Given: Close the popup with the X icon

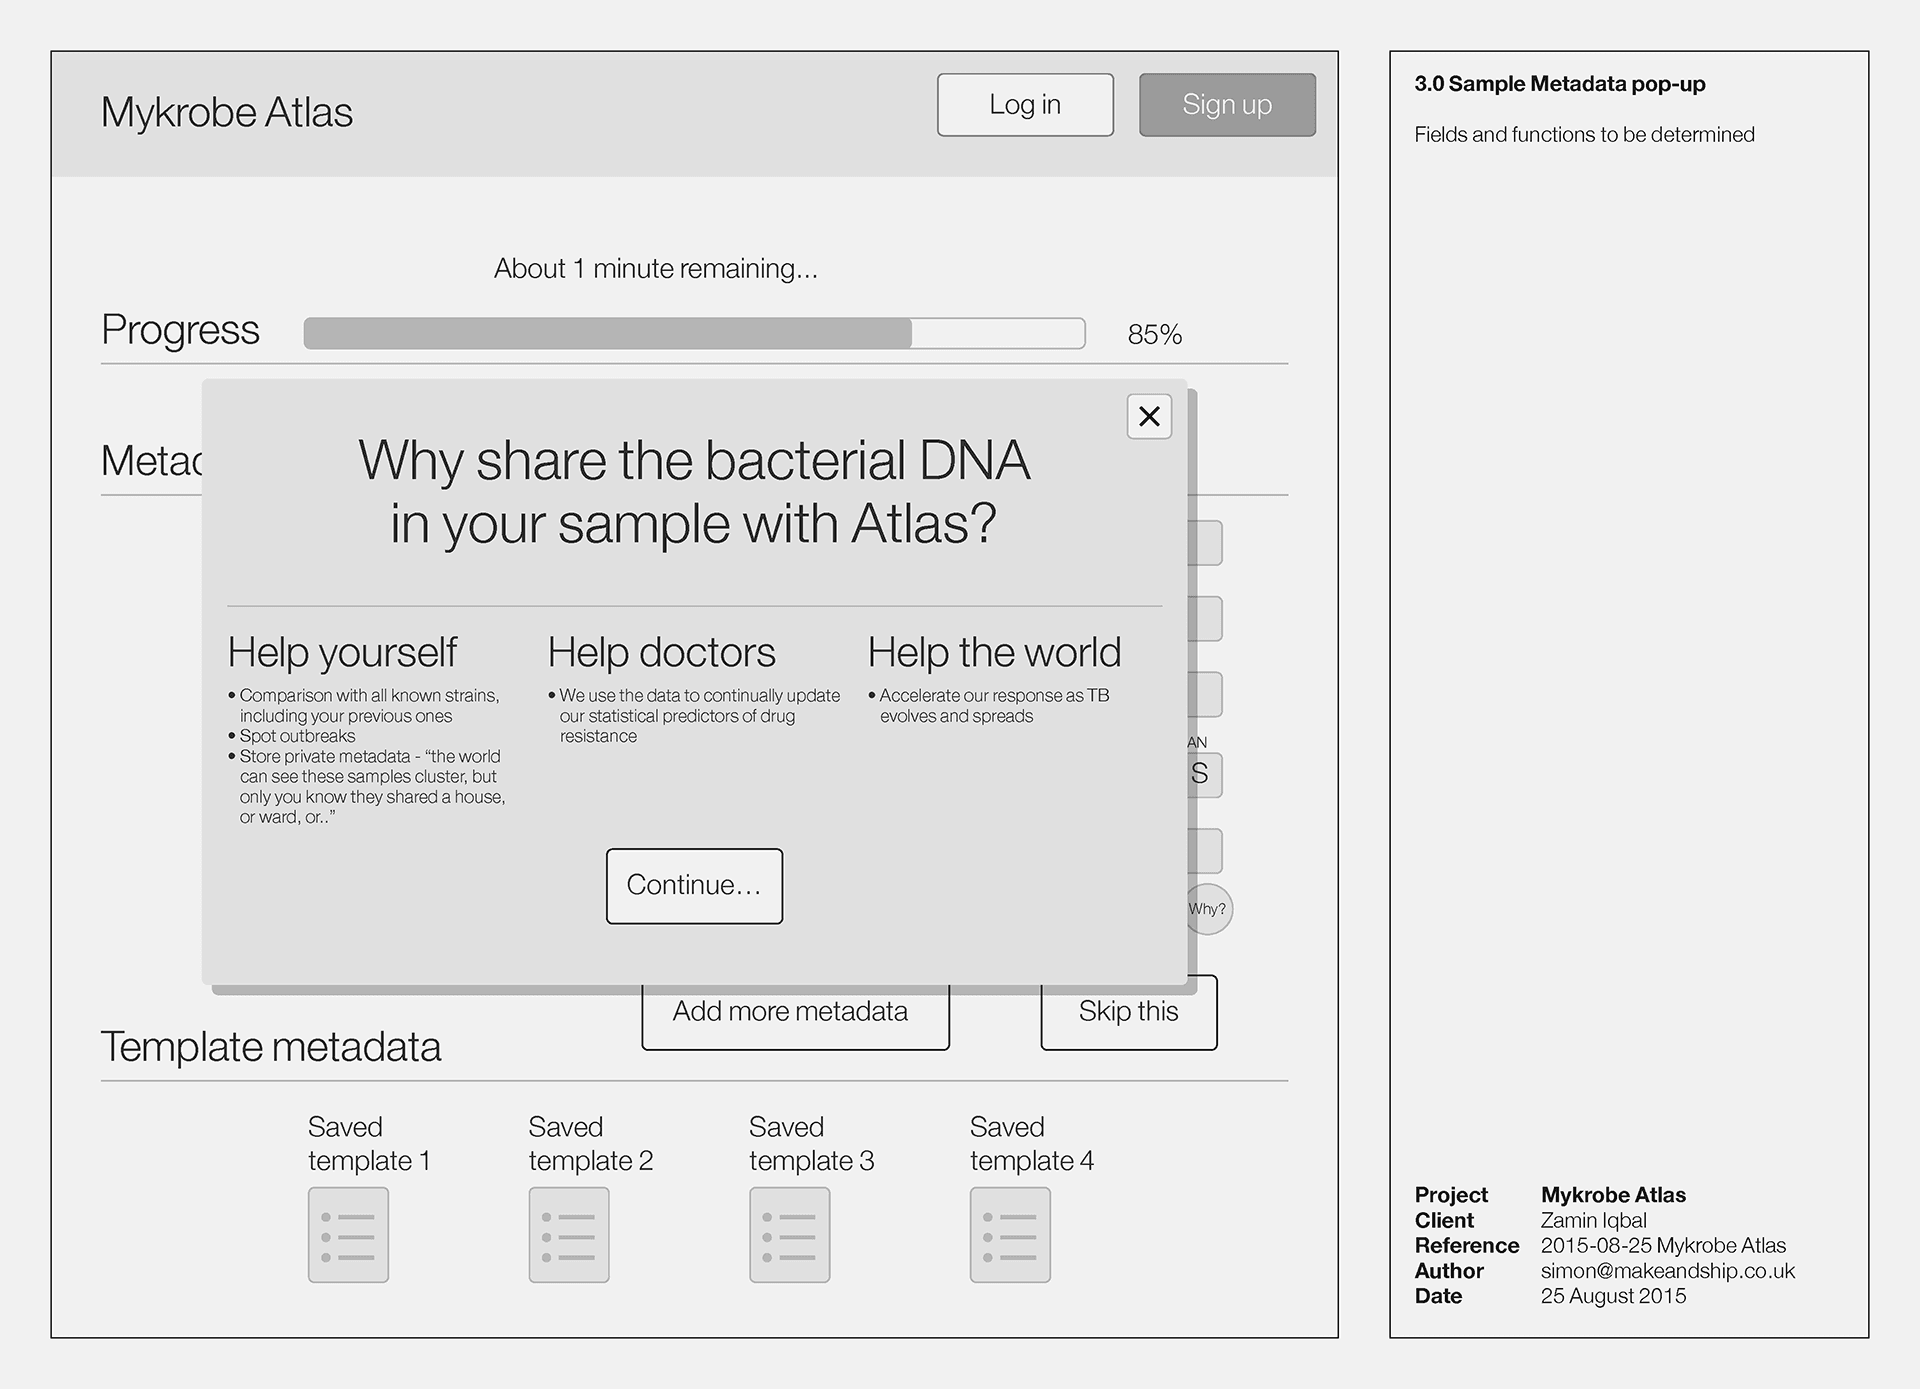Looking at the screenshot, I should pyautogui.click(x=1149, y=416).
